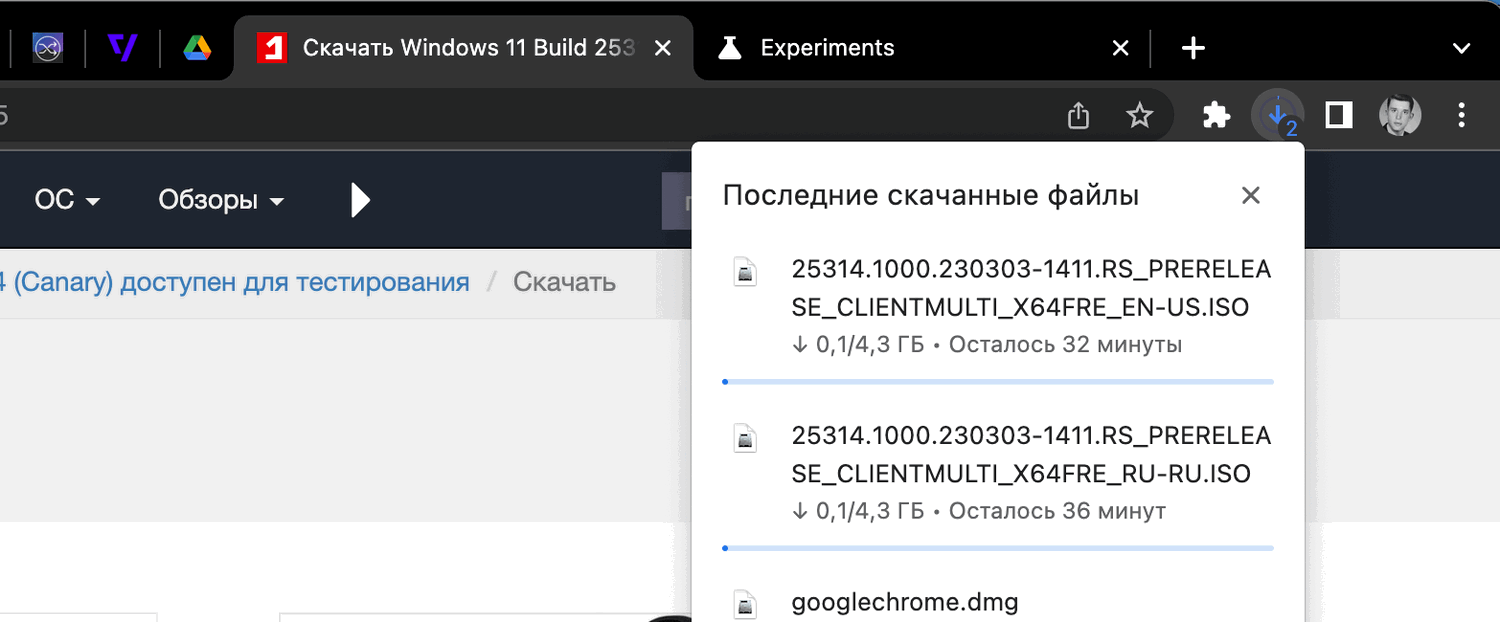
Task: Open Chrome's three-dot menu
Action: click(x=1461, y=117)
